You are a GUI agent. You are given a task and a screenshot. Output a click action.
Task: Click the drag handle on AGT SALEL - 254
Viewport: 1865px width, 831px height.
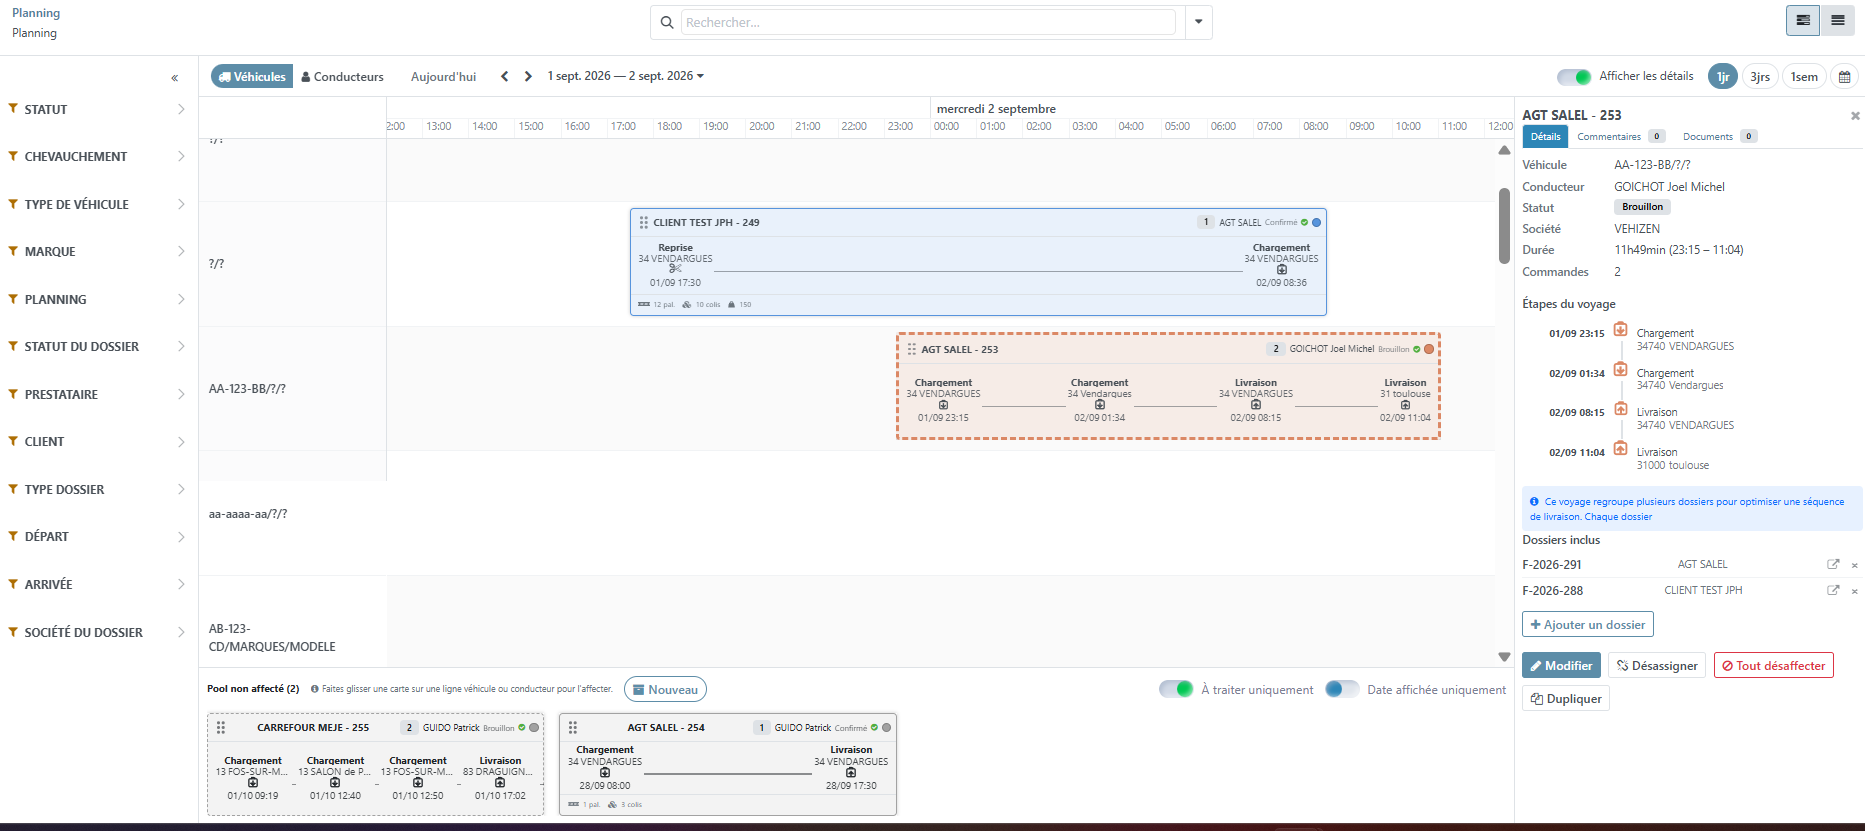573,728
